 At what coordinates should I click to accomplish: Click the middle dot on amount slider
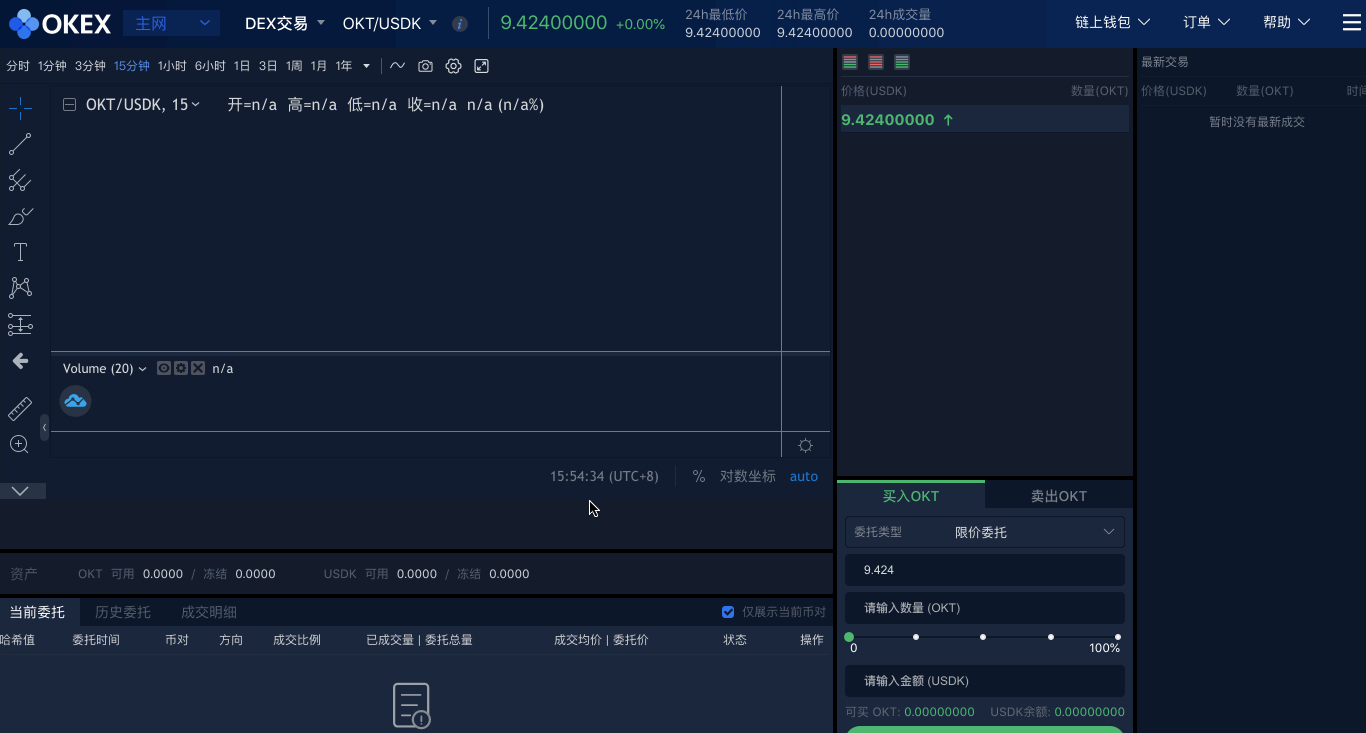pyautogui.click(x=983, y=637)
